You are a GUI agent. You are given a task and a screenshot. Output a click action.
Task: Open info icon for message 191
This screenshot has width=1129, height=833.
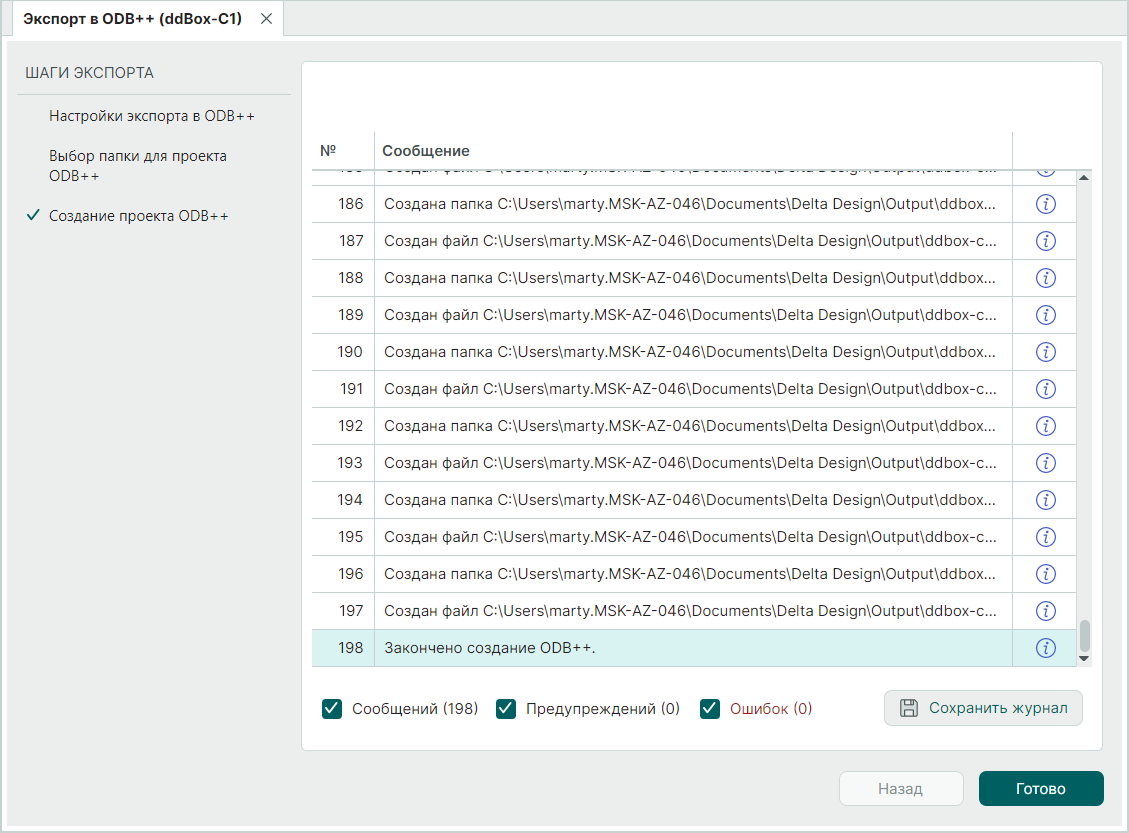(x=1045, y=389)
